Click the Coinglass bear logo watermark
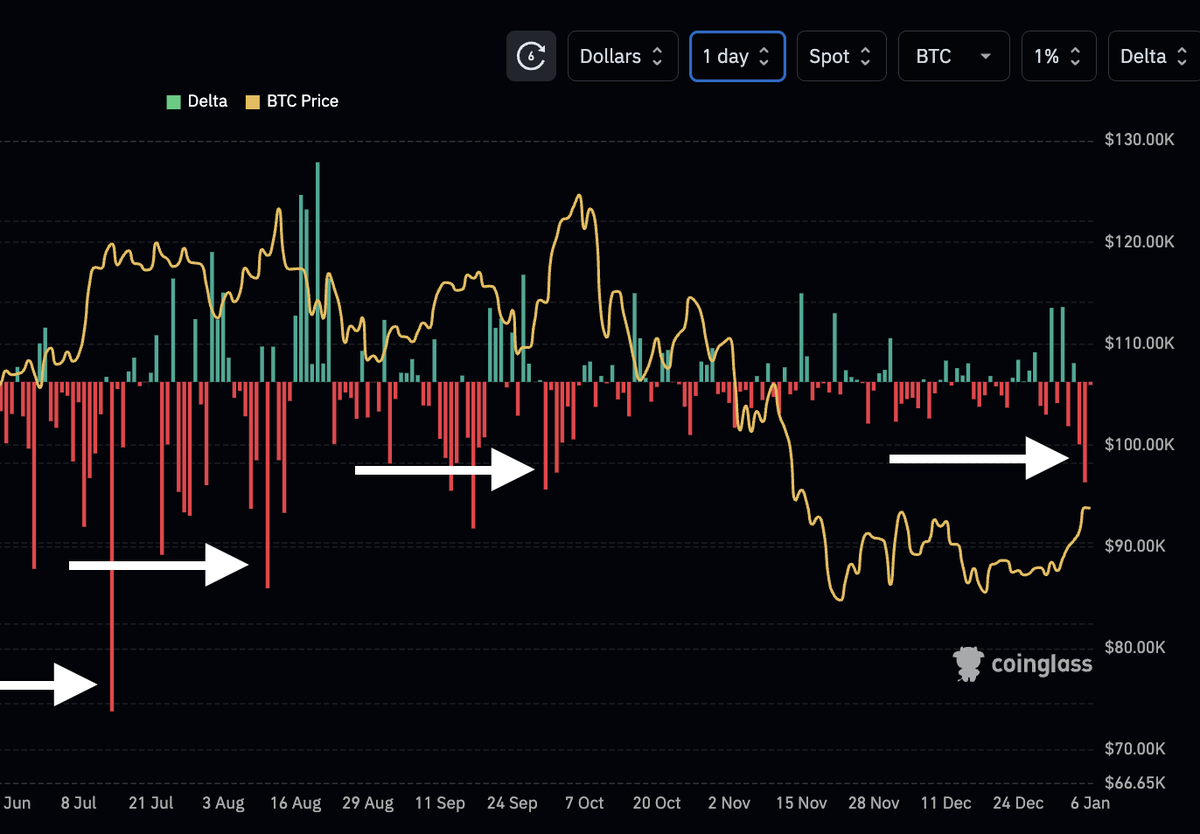Viewport: 1200px width, 834px height. tap(967, 663)
